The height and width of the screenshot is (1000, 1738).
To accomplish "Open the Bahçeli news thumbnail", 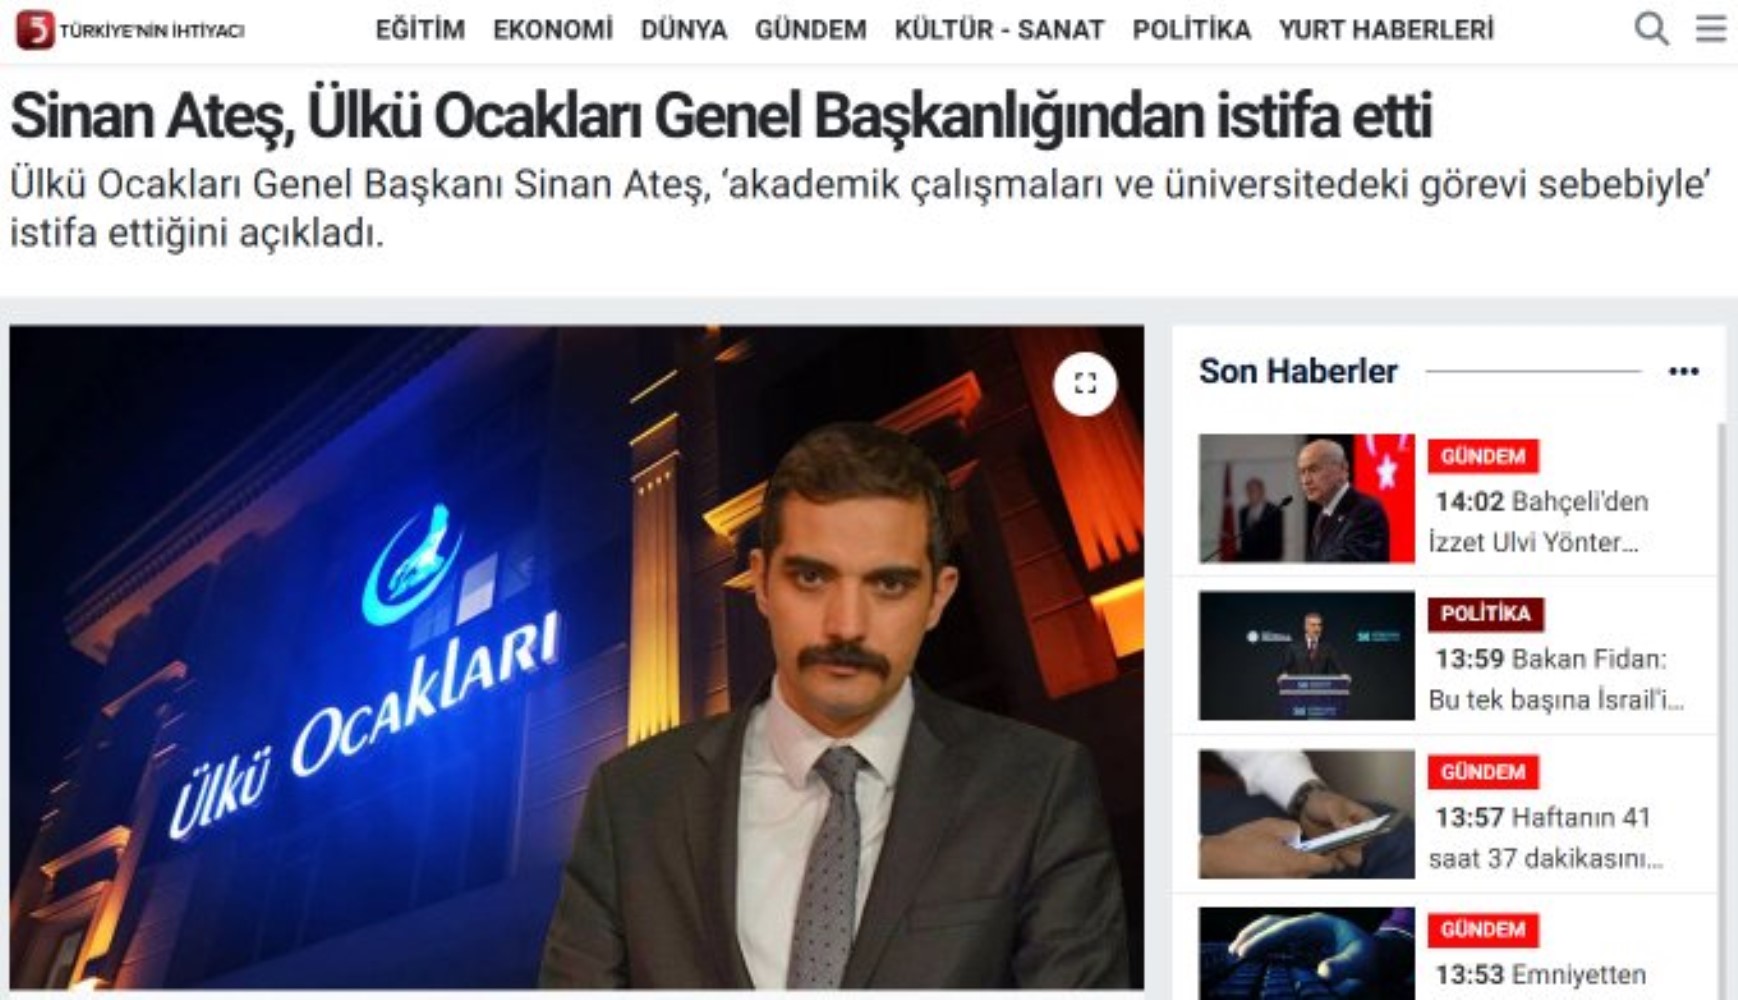I will [1307, 498].
